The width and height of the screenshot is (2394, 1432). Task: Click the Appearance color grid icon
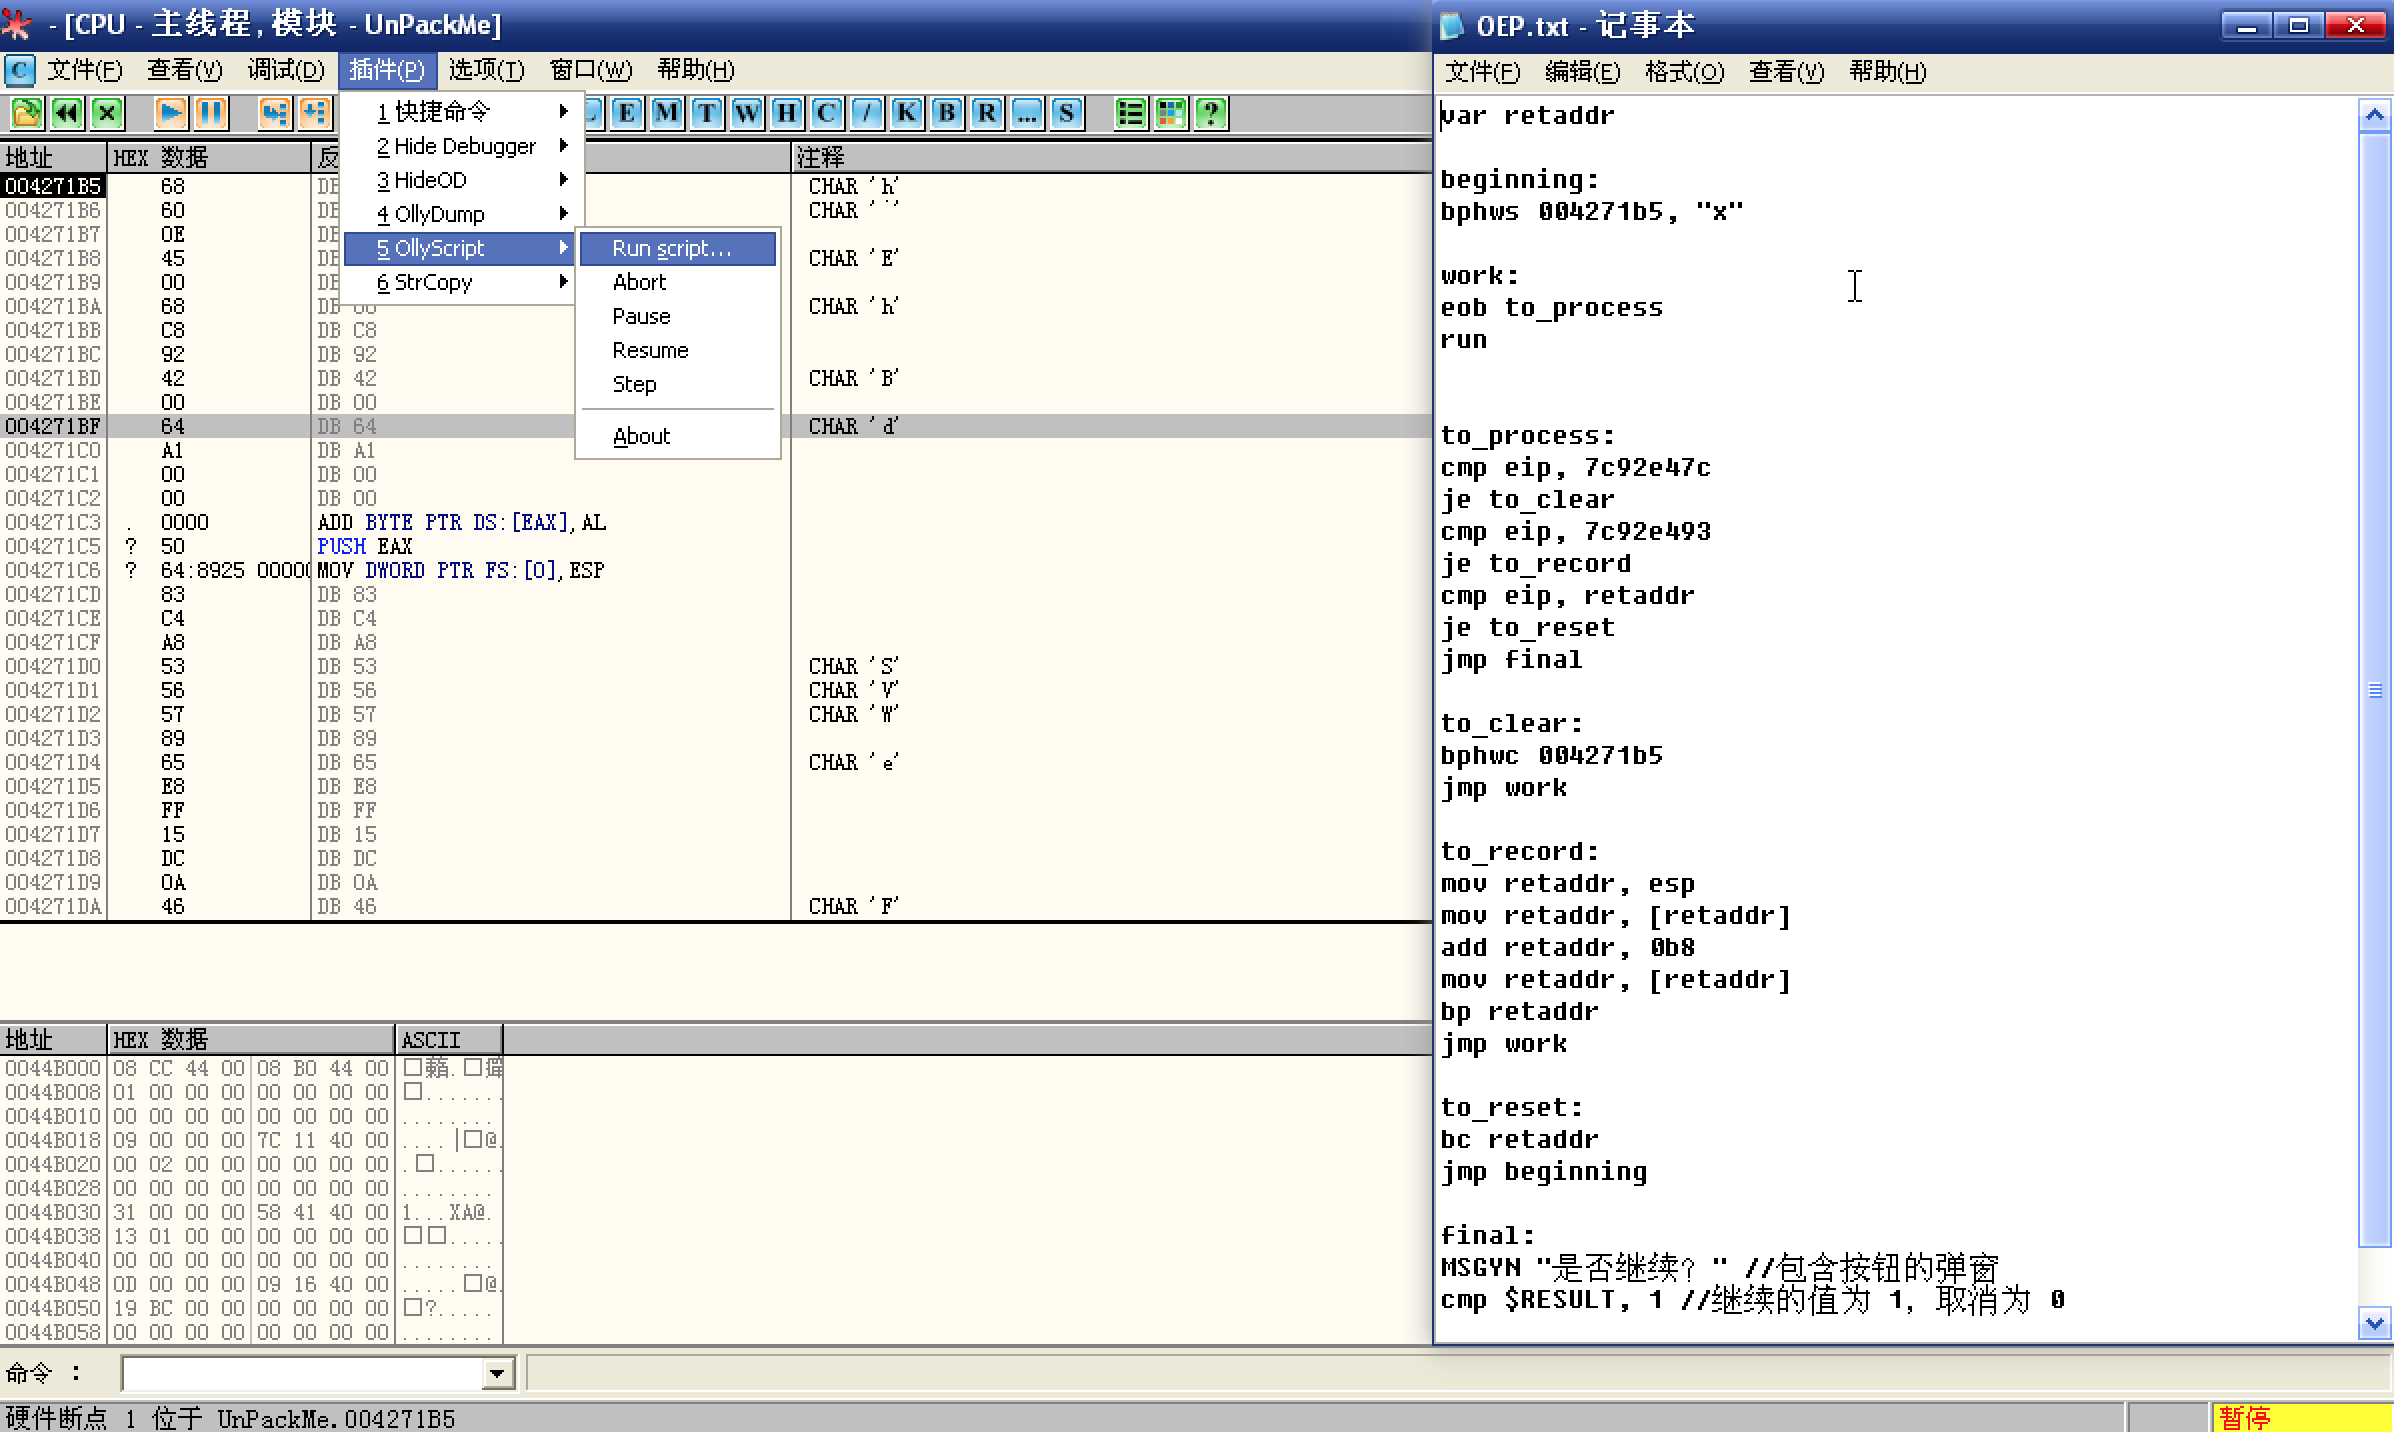(1170, 113)
